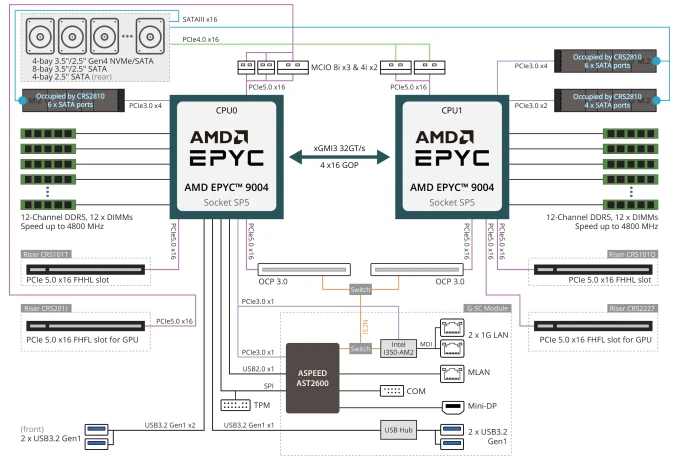Click the TPM header icon
700x462 pixels.
235,405
